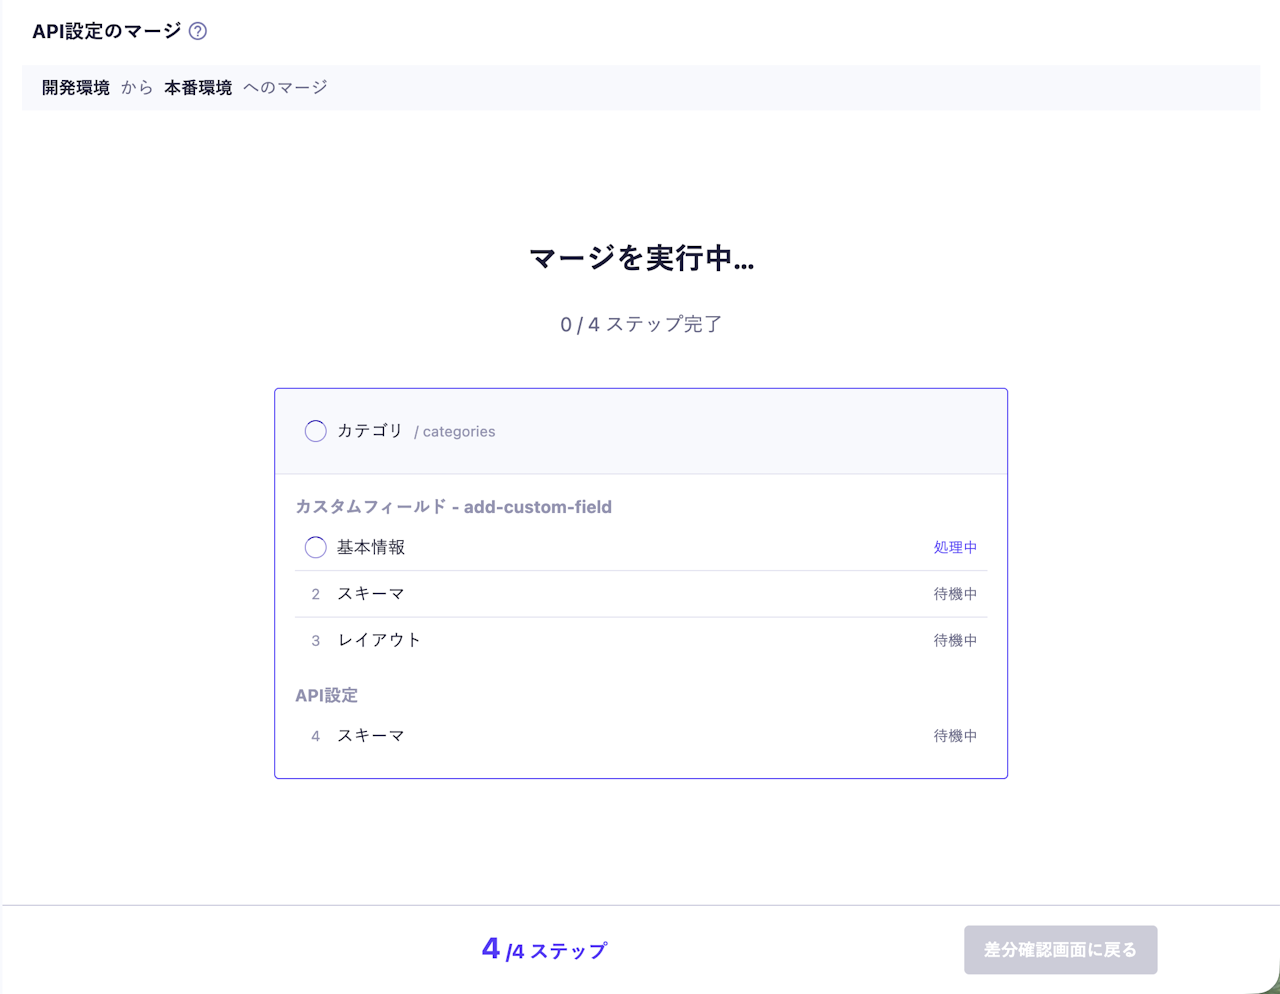Click step number 3 beside レイアウト
This screenshot has width=1280, height=994.
[x=315, y=641]
